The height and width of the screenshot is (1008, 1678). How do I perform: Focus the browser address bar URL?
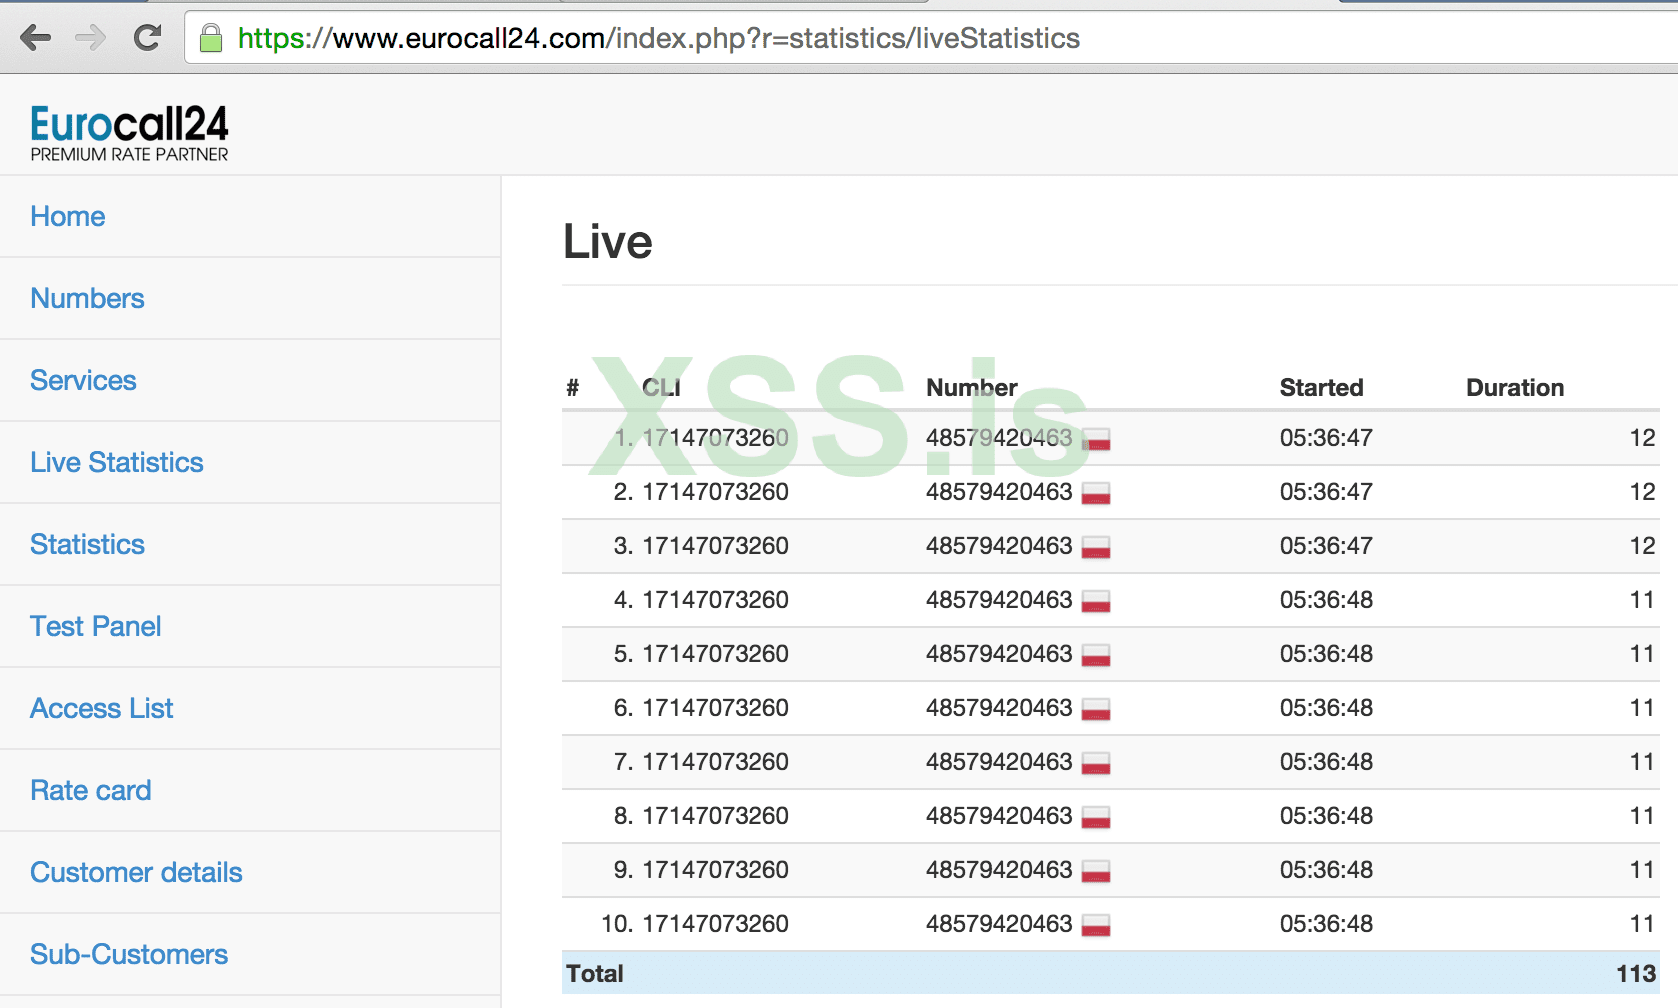659,38
